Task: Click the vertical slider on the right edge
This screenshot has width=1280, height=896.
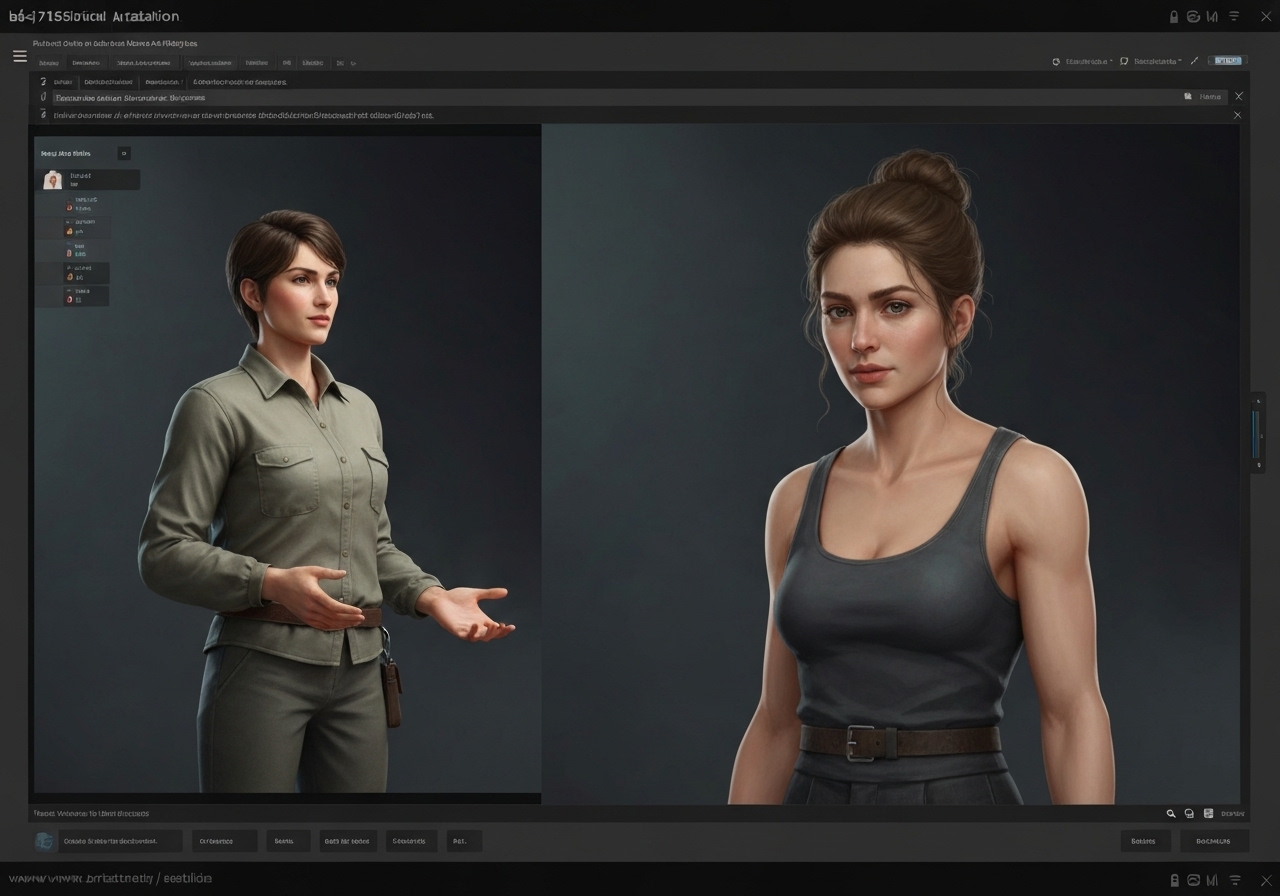Action: pos(1257,432)
